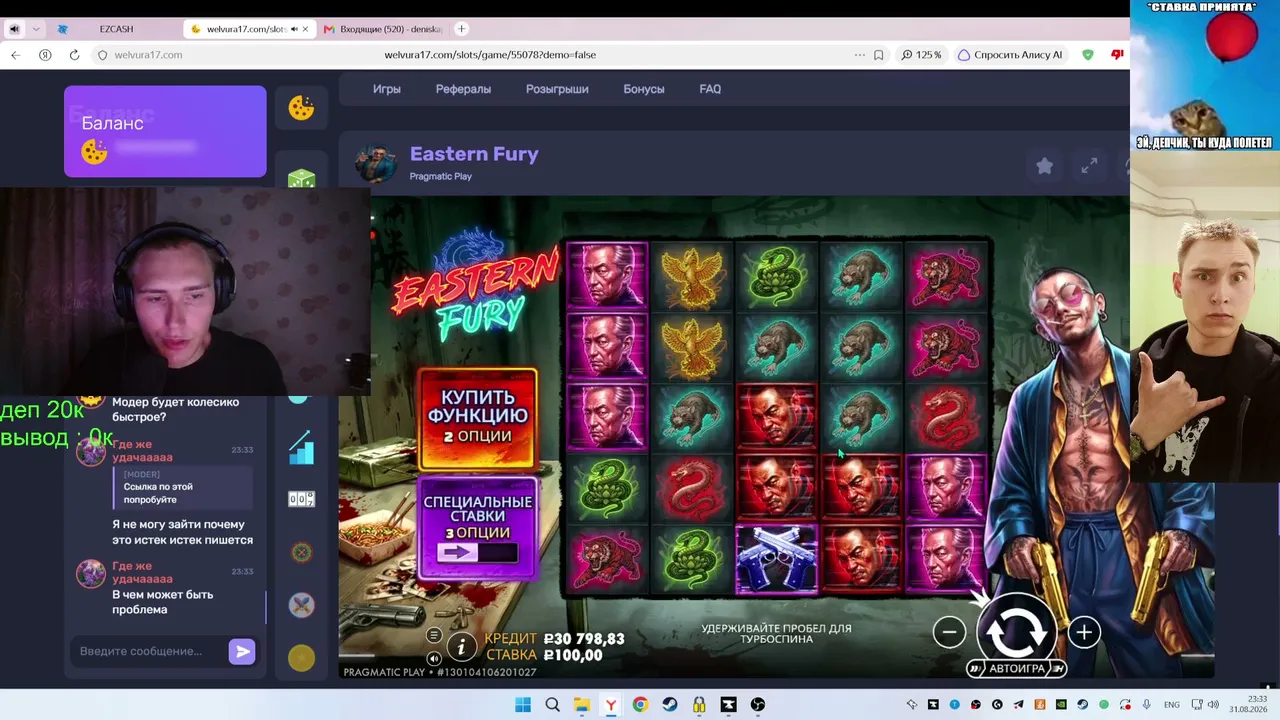Click the address bar URL
Image resolution: width=1280 pixels, height=720 pixels.
pyautogui.click(x=490, y=55)
